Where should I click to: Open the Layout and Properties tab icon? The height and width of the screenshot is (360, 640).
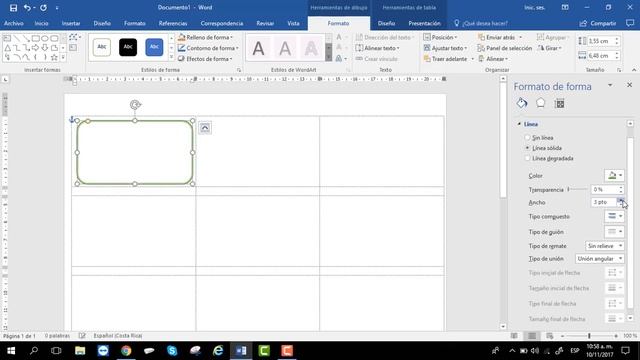[560, 104]
